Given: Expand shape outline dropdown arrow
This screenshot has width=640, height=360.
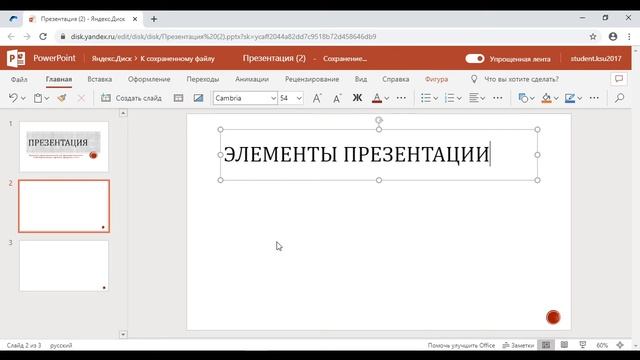Looking at the screenshot, I should click(580, 98).
